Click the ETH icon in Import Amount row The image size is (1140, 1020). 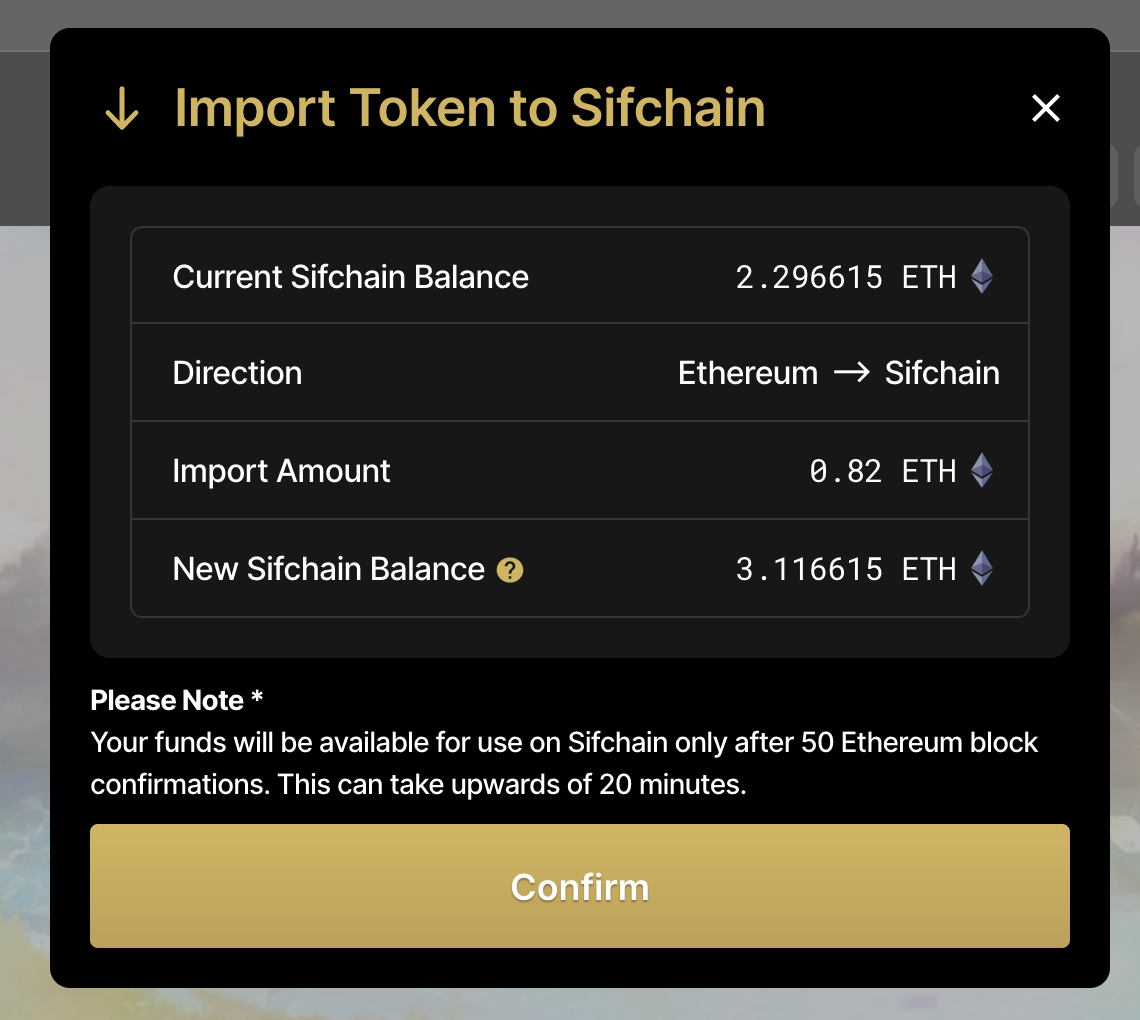(x=982, y=471)
